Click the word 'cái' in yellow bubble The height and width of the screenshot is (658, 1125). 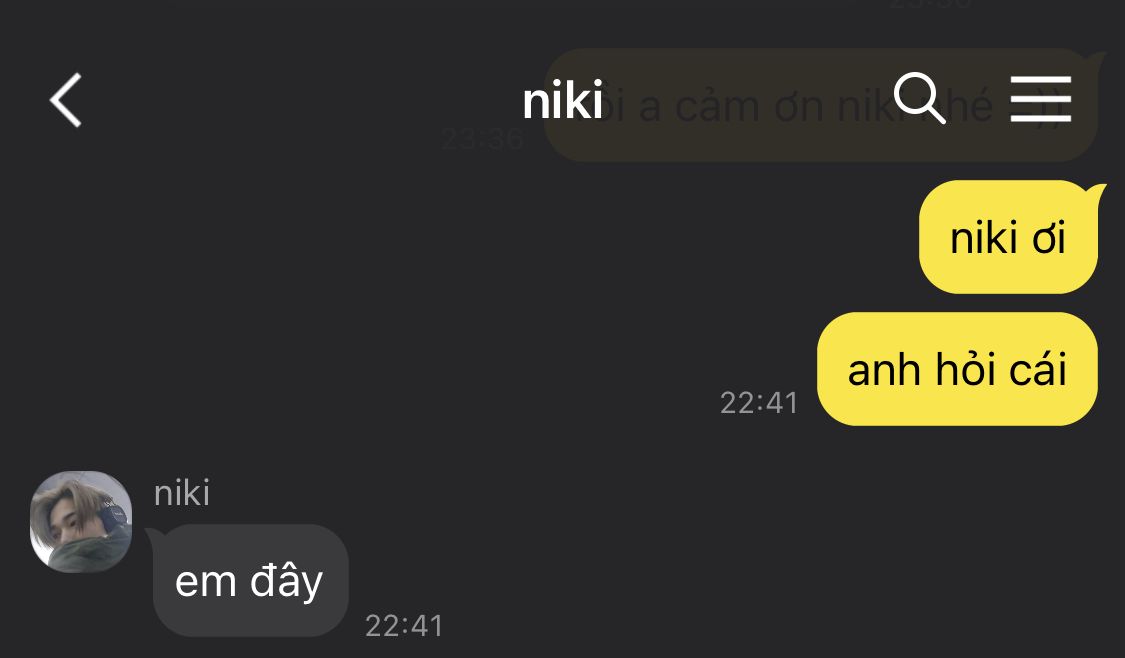(x=1038, y=370)
